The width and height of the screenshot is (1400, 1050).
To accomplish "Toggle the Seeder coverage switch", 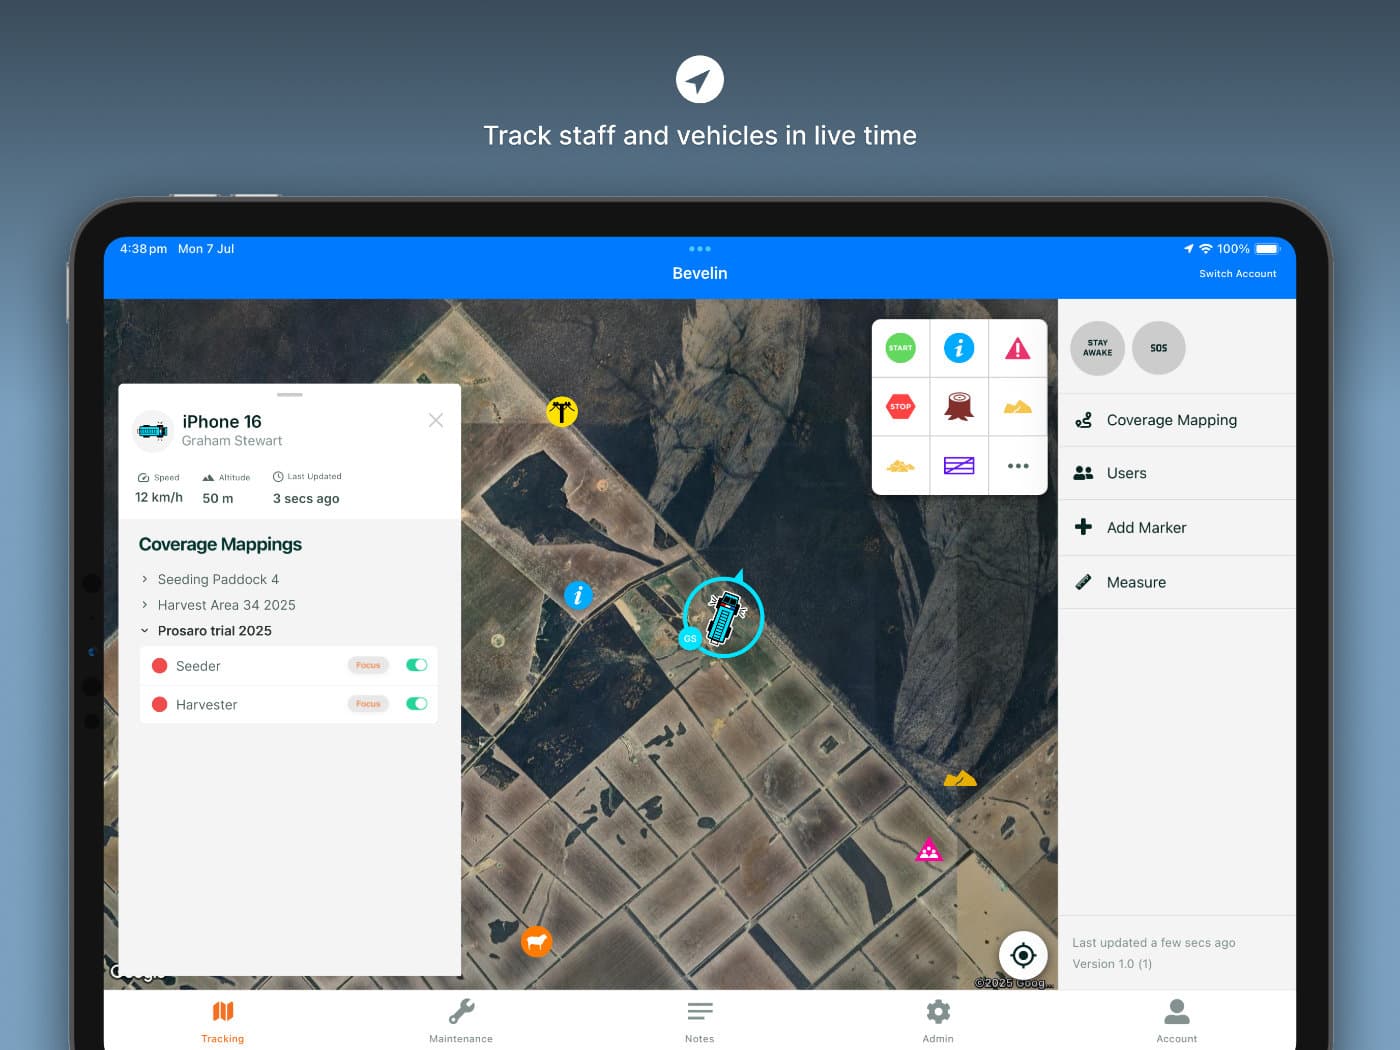I will tap(417, 665).
